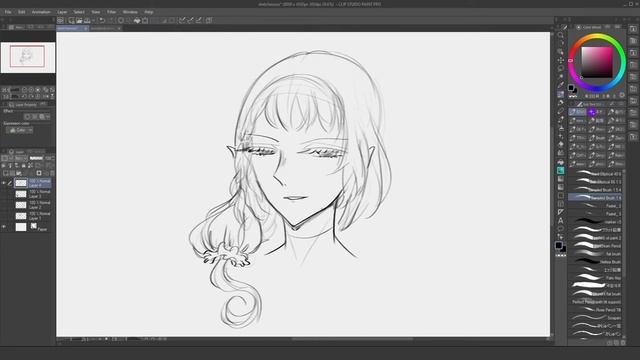640x360 pixels.
Task: Toggle Snap to Special Ruler in command bar
Action: pos(190,20)
